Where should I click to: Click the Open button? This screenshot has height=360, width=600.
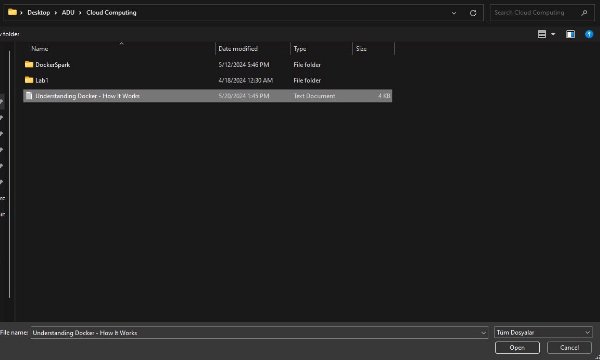pos(517,348)
